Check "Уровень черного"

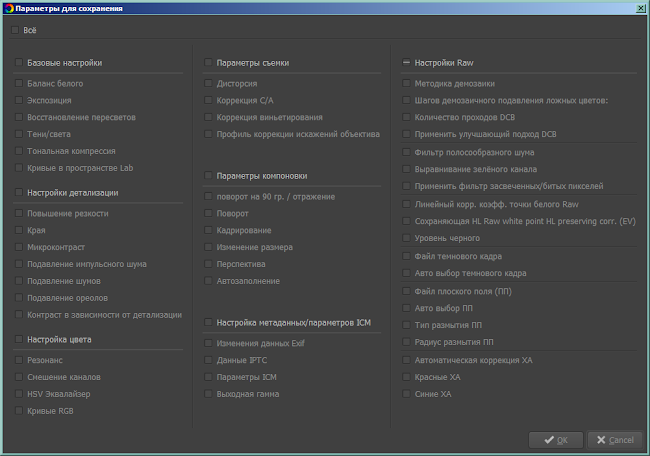(x=406, y=238)
